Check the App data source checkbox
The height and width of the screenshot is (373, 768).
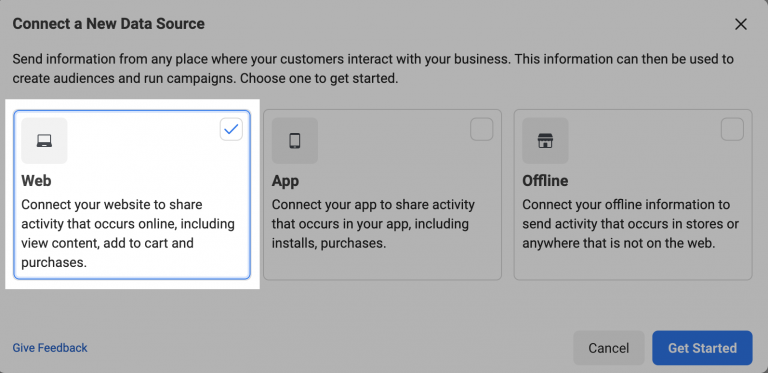point(481,130)
